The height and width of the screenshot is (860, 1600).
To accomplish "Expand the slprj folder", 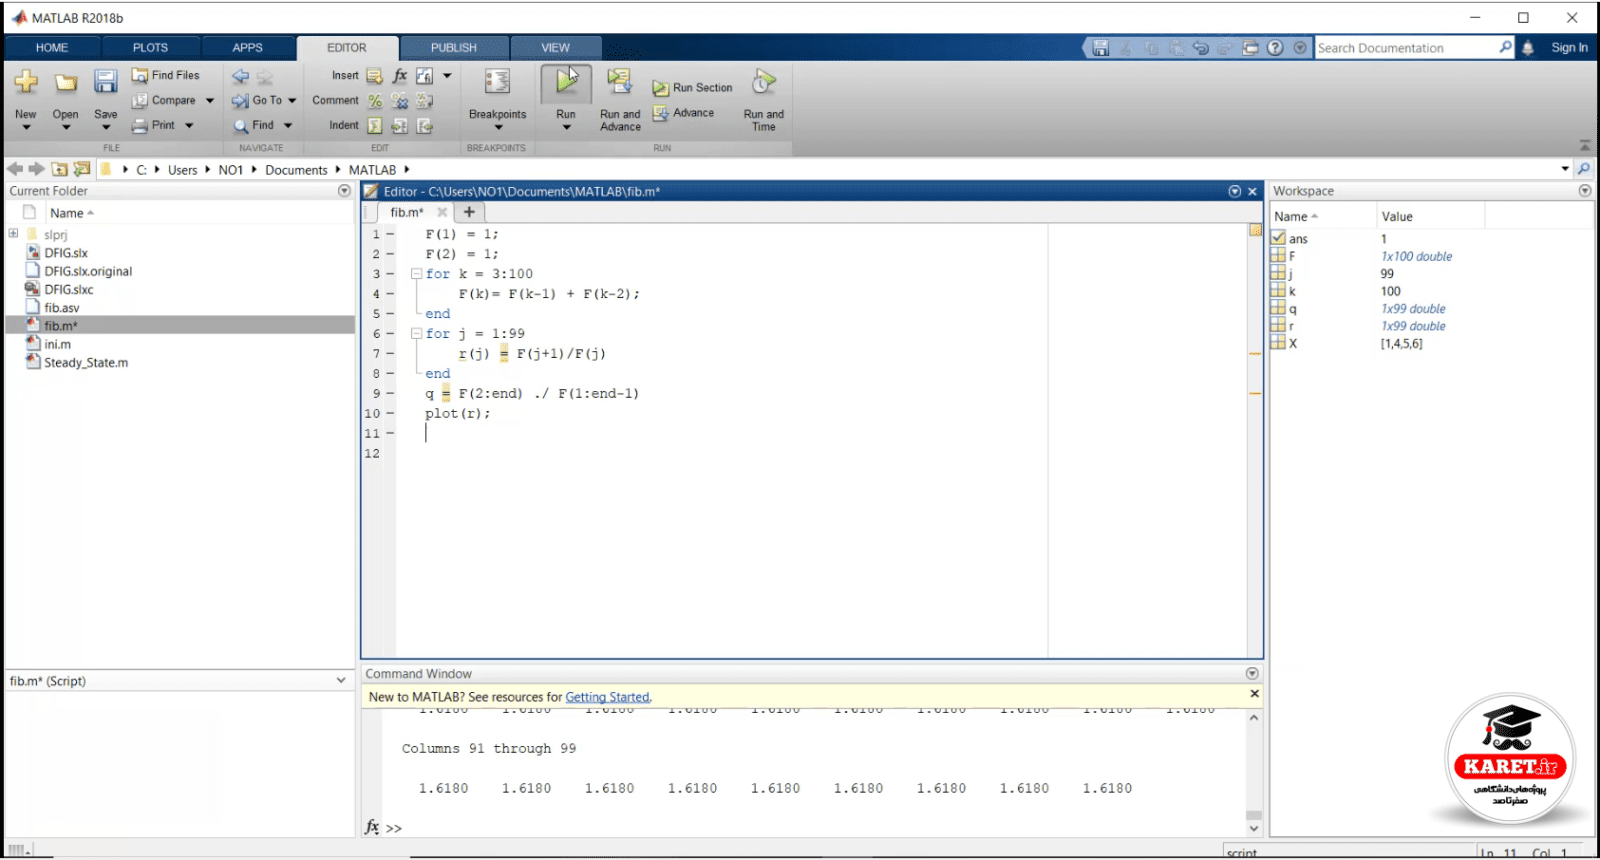I will 13,234.
